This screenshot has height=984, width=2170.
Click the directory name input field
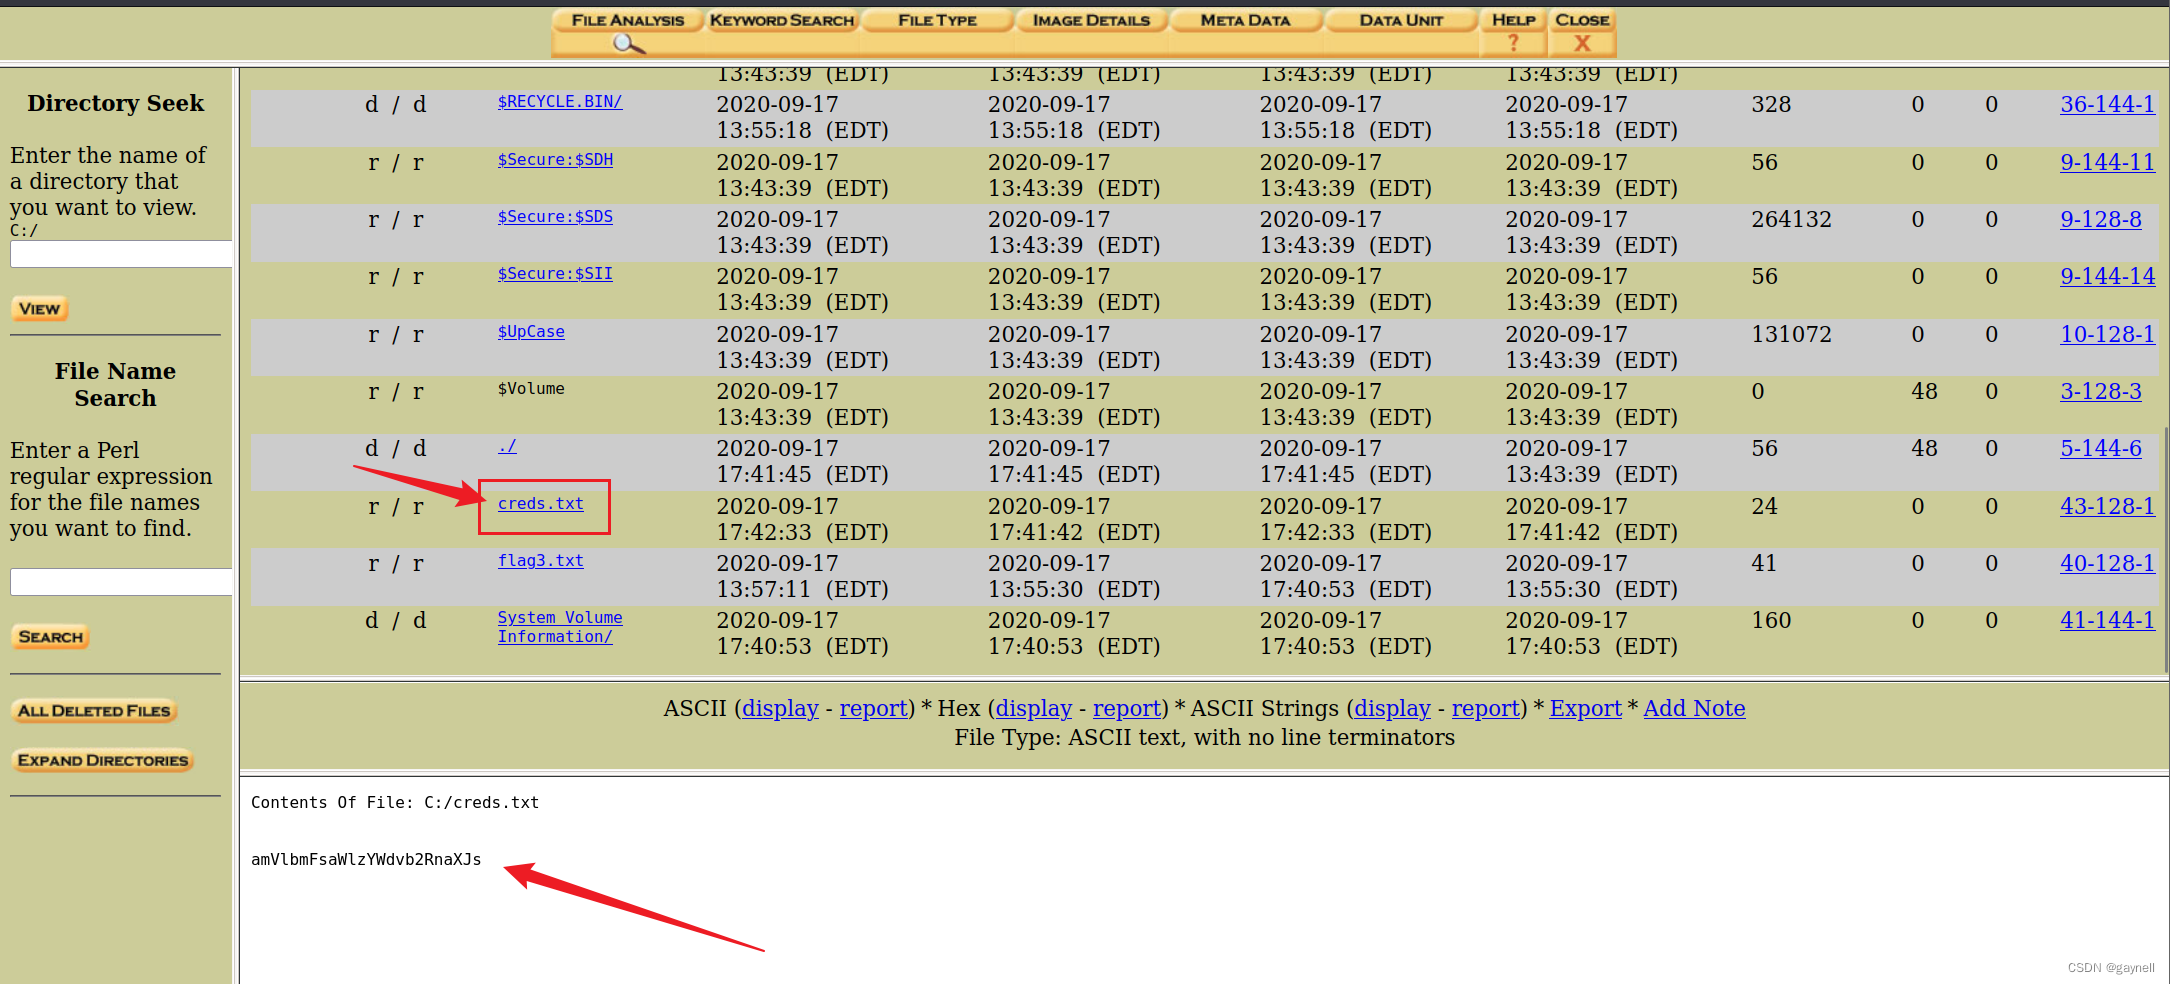[x=121, y=254]
